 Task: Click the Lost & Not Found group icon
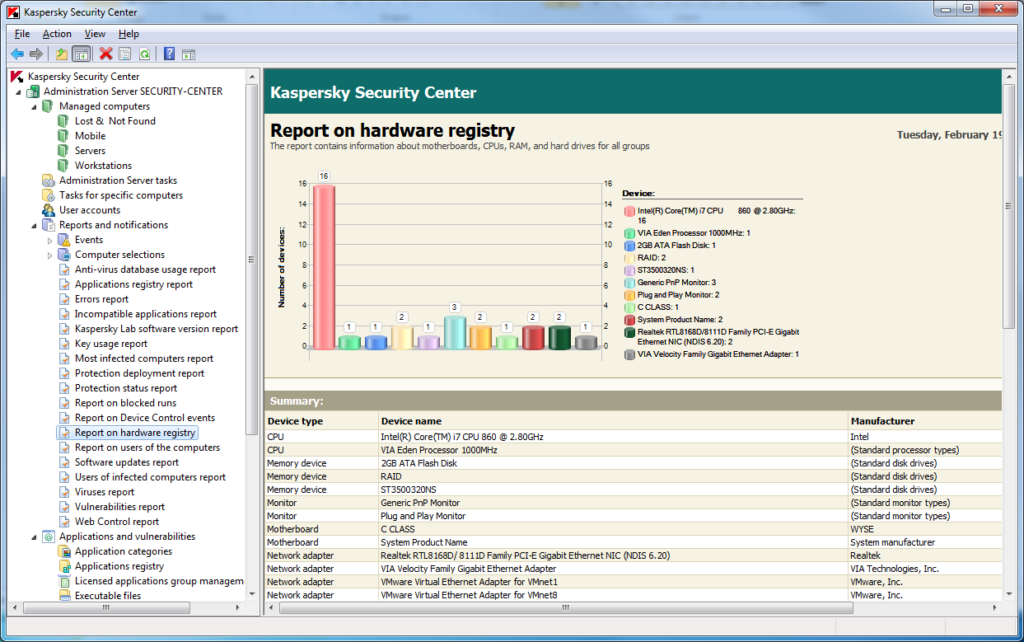coord(63,121)
